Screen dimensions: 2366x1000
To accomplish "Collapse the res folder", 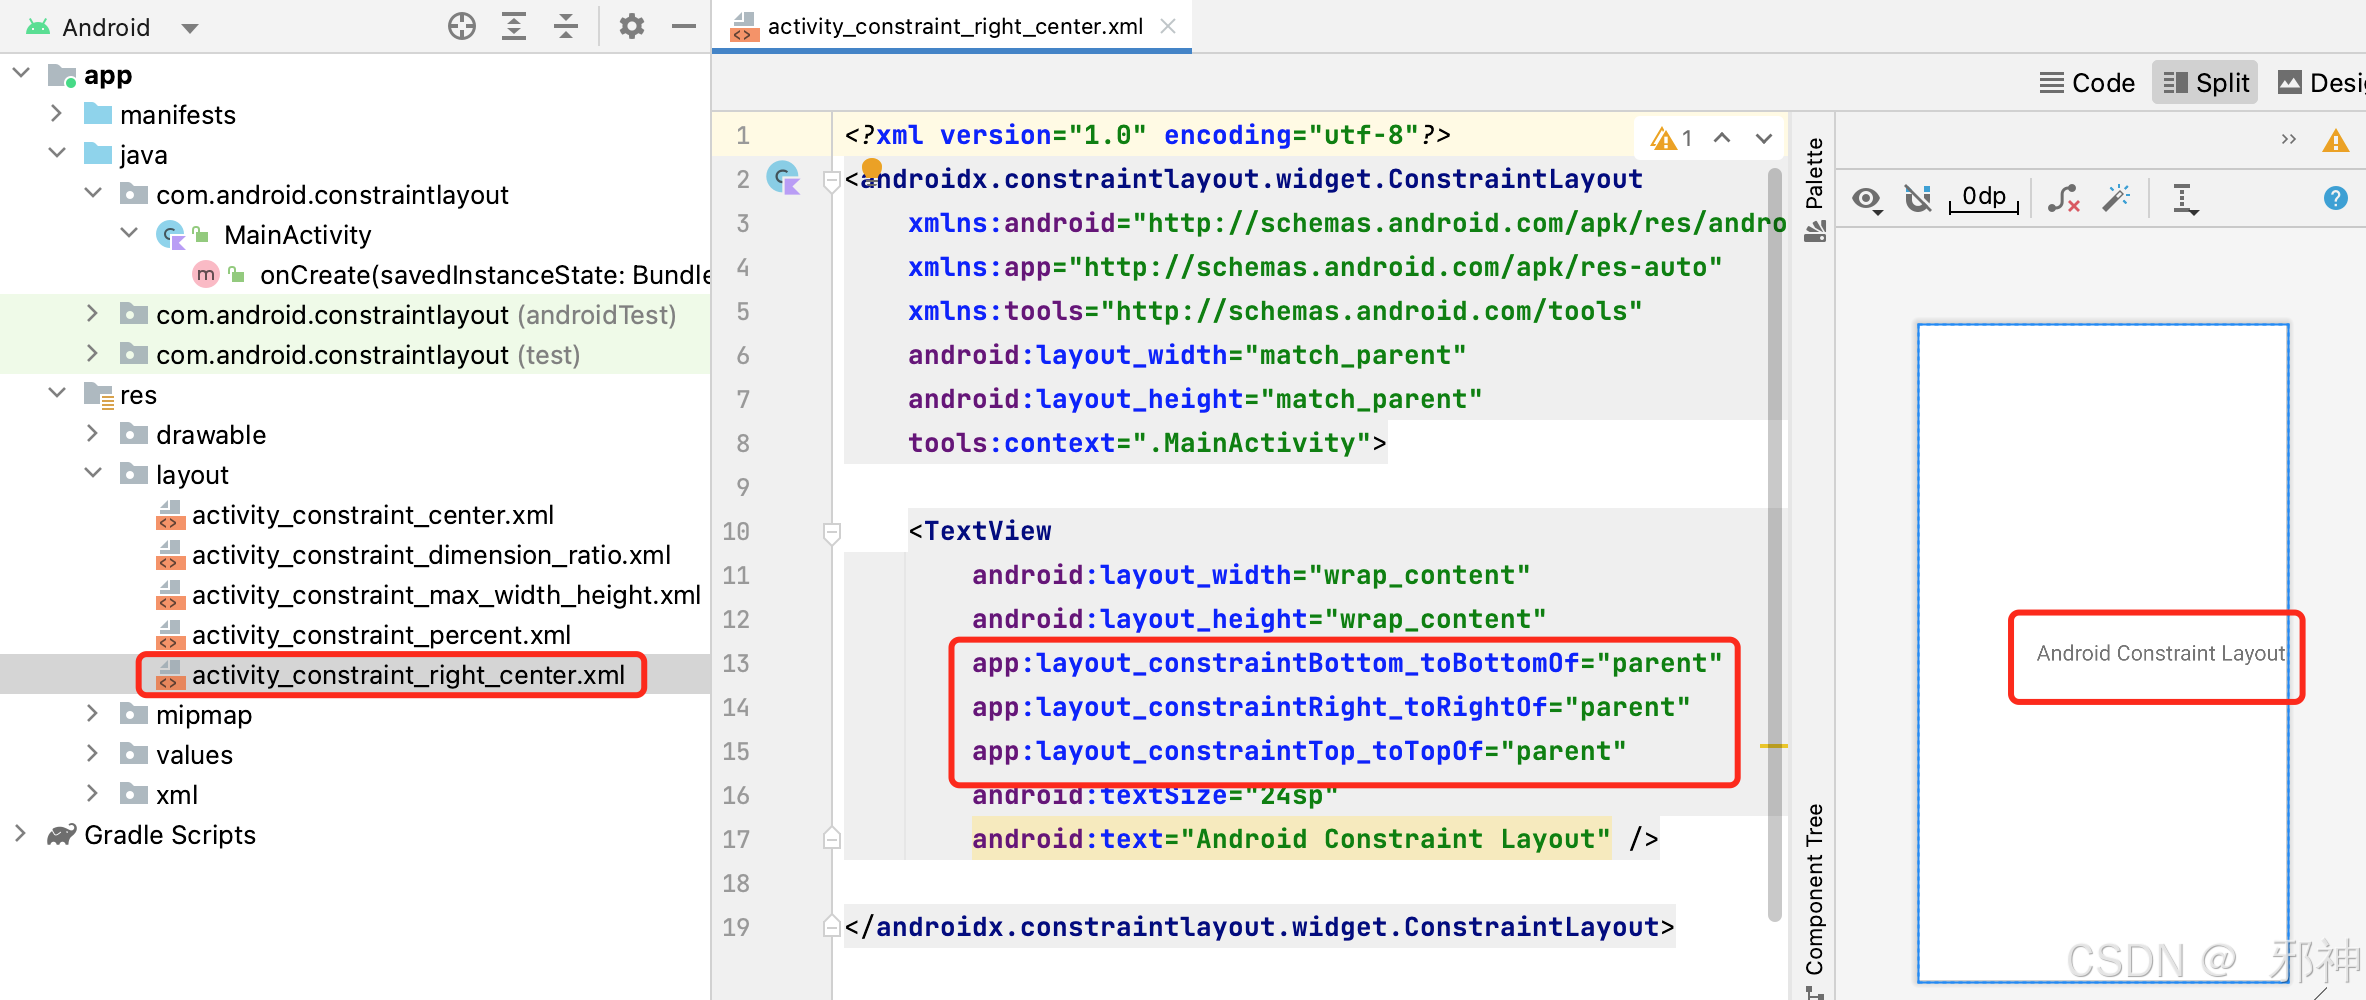I will click(57, 394).
